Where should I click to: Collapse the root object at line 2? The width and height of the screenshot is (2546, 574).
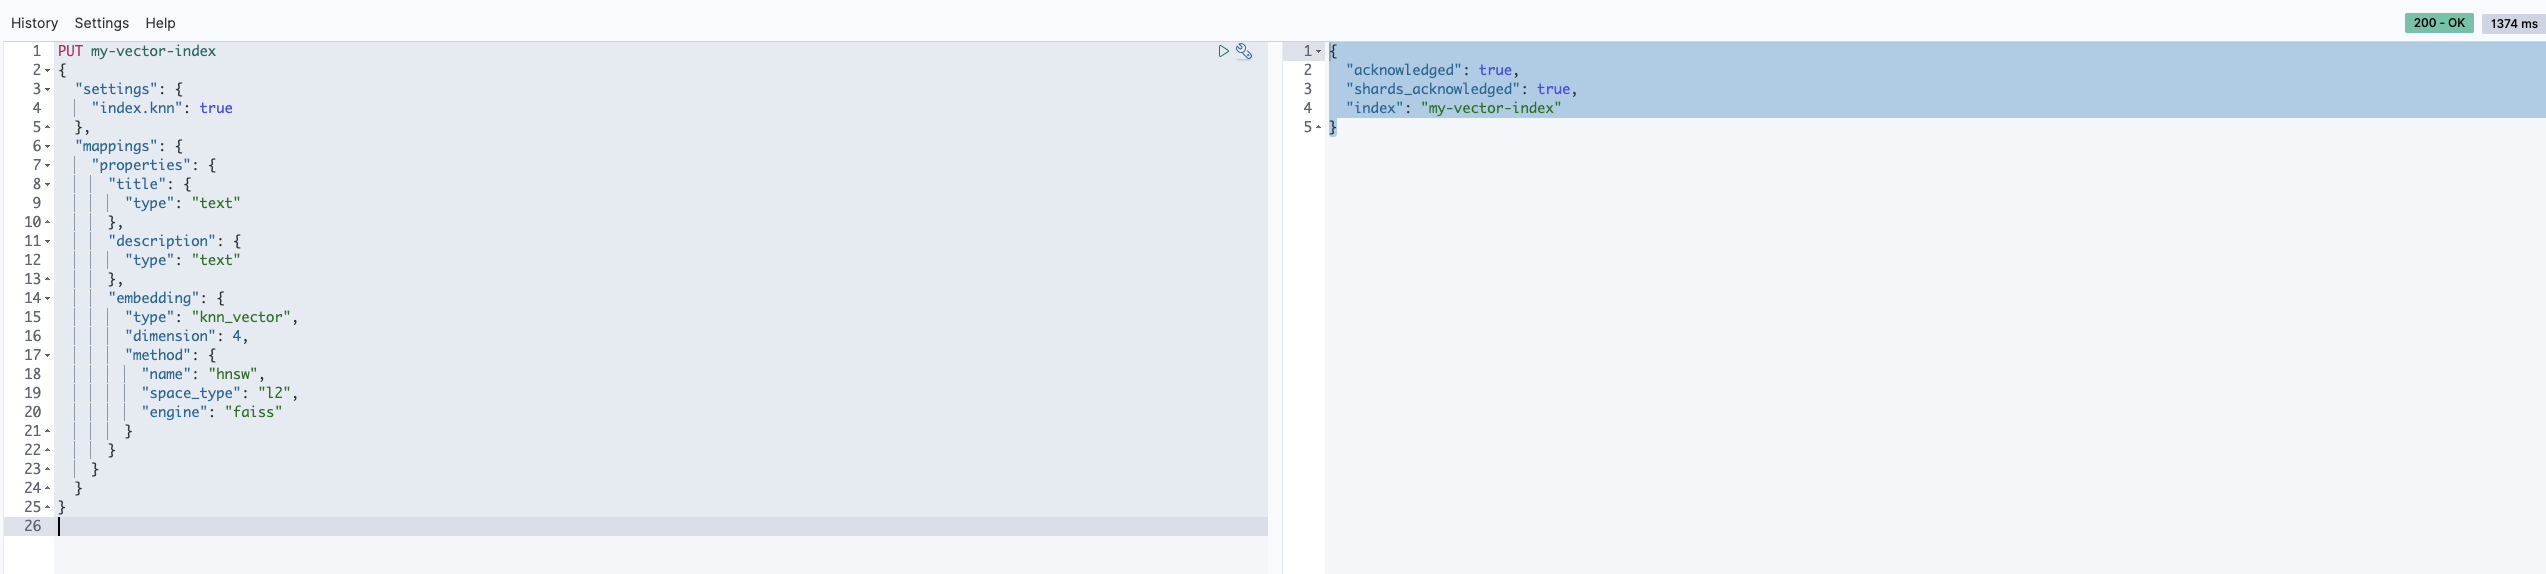47,70
